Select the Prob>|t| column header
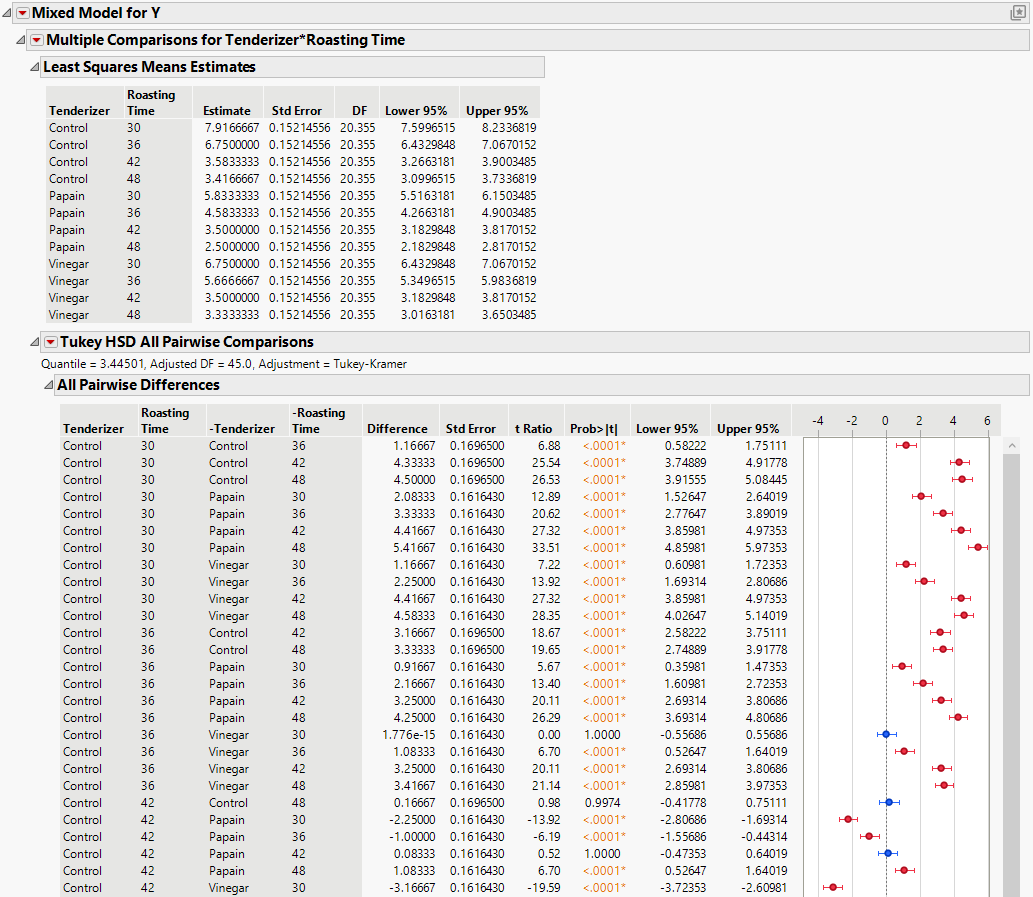1033x897 pixels. pyautogui.click(x=594, y=428)
